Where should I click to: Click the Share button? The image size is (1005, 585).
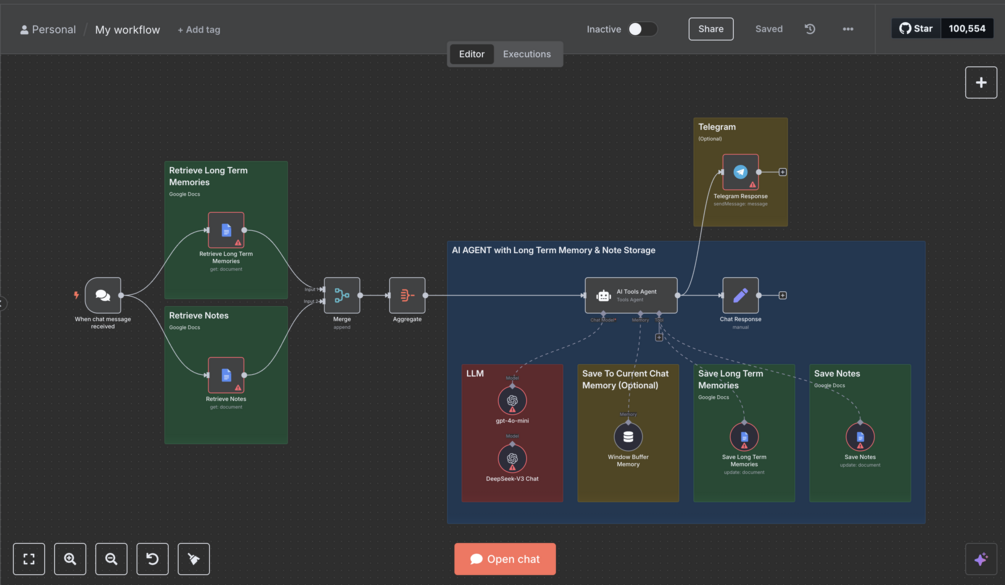coord(711,29)
